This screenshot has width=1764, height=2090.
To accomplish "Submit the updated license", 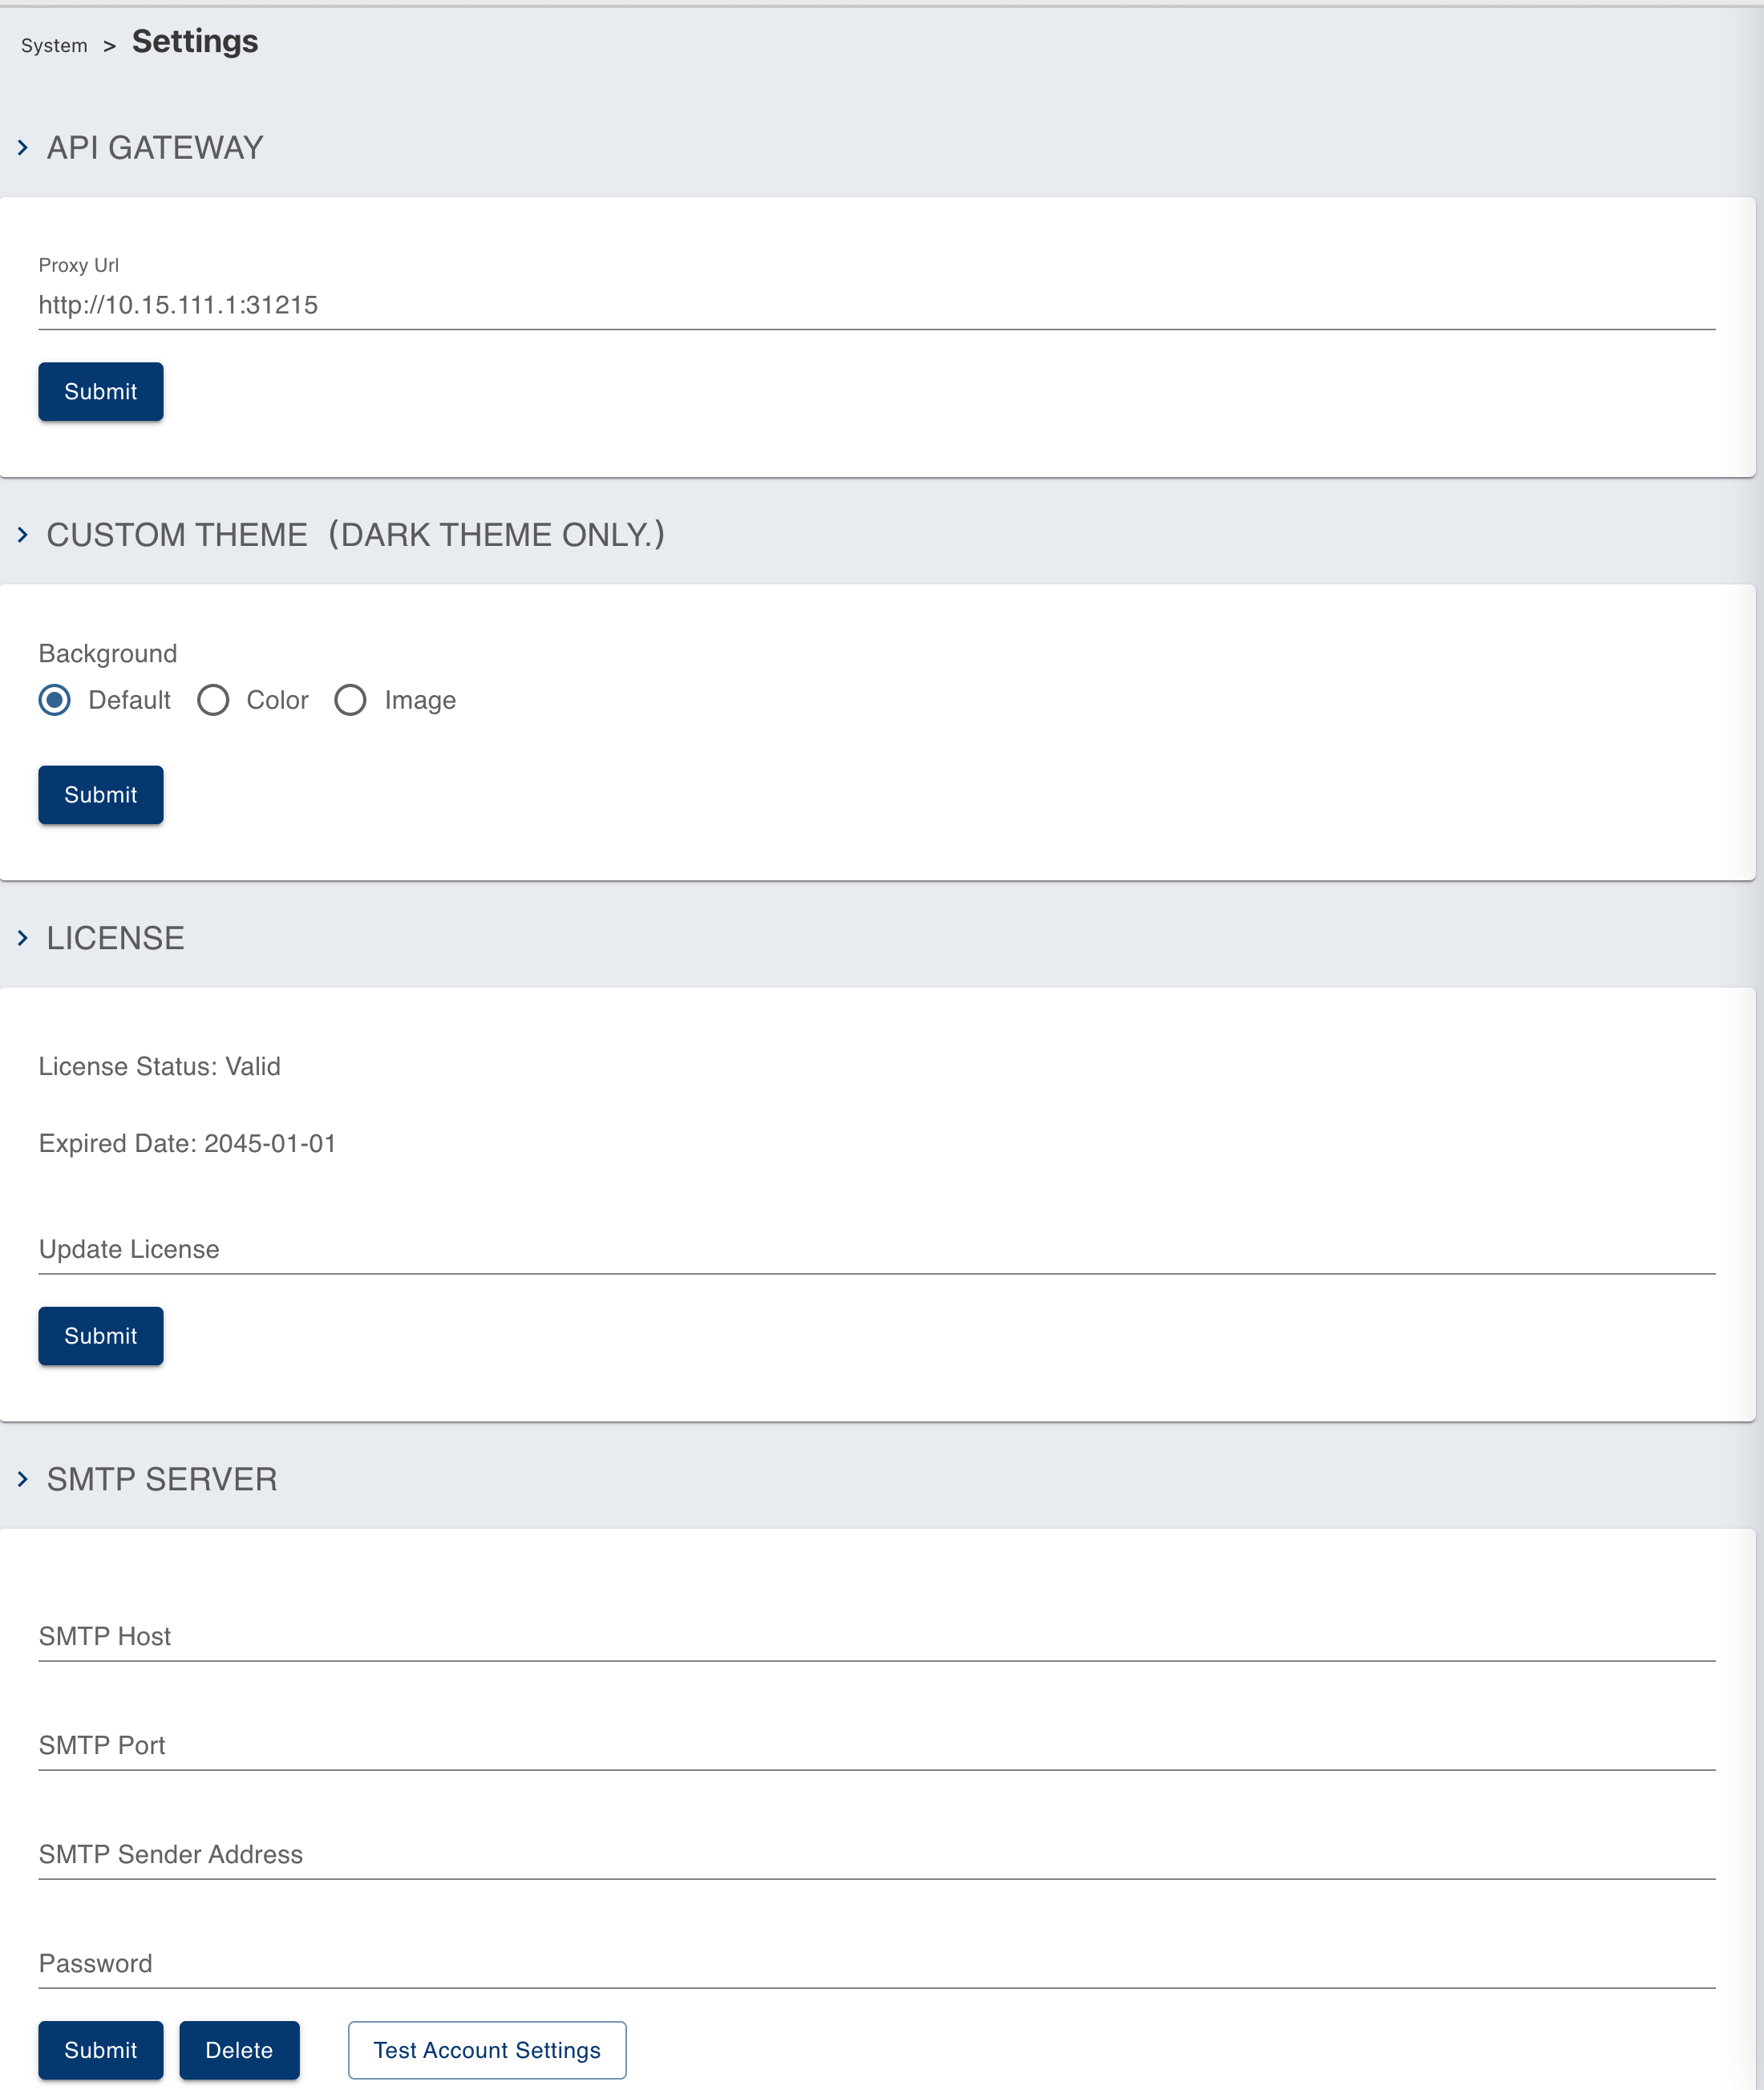I will (x=101, y=1336).
